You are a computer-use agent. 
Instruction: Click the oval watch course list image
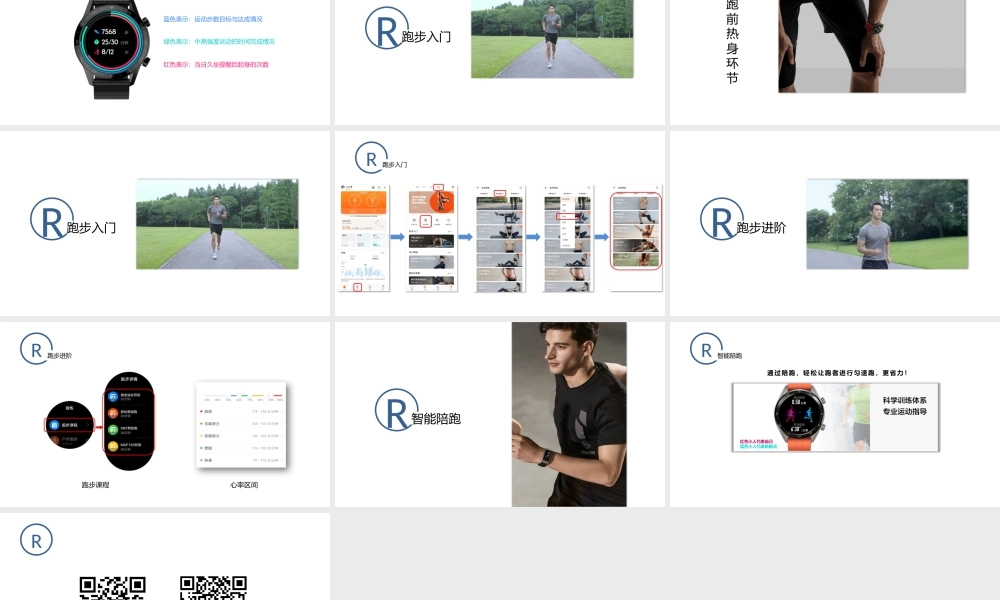coord(129,422)
